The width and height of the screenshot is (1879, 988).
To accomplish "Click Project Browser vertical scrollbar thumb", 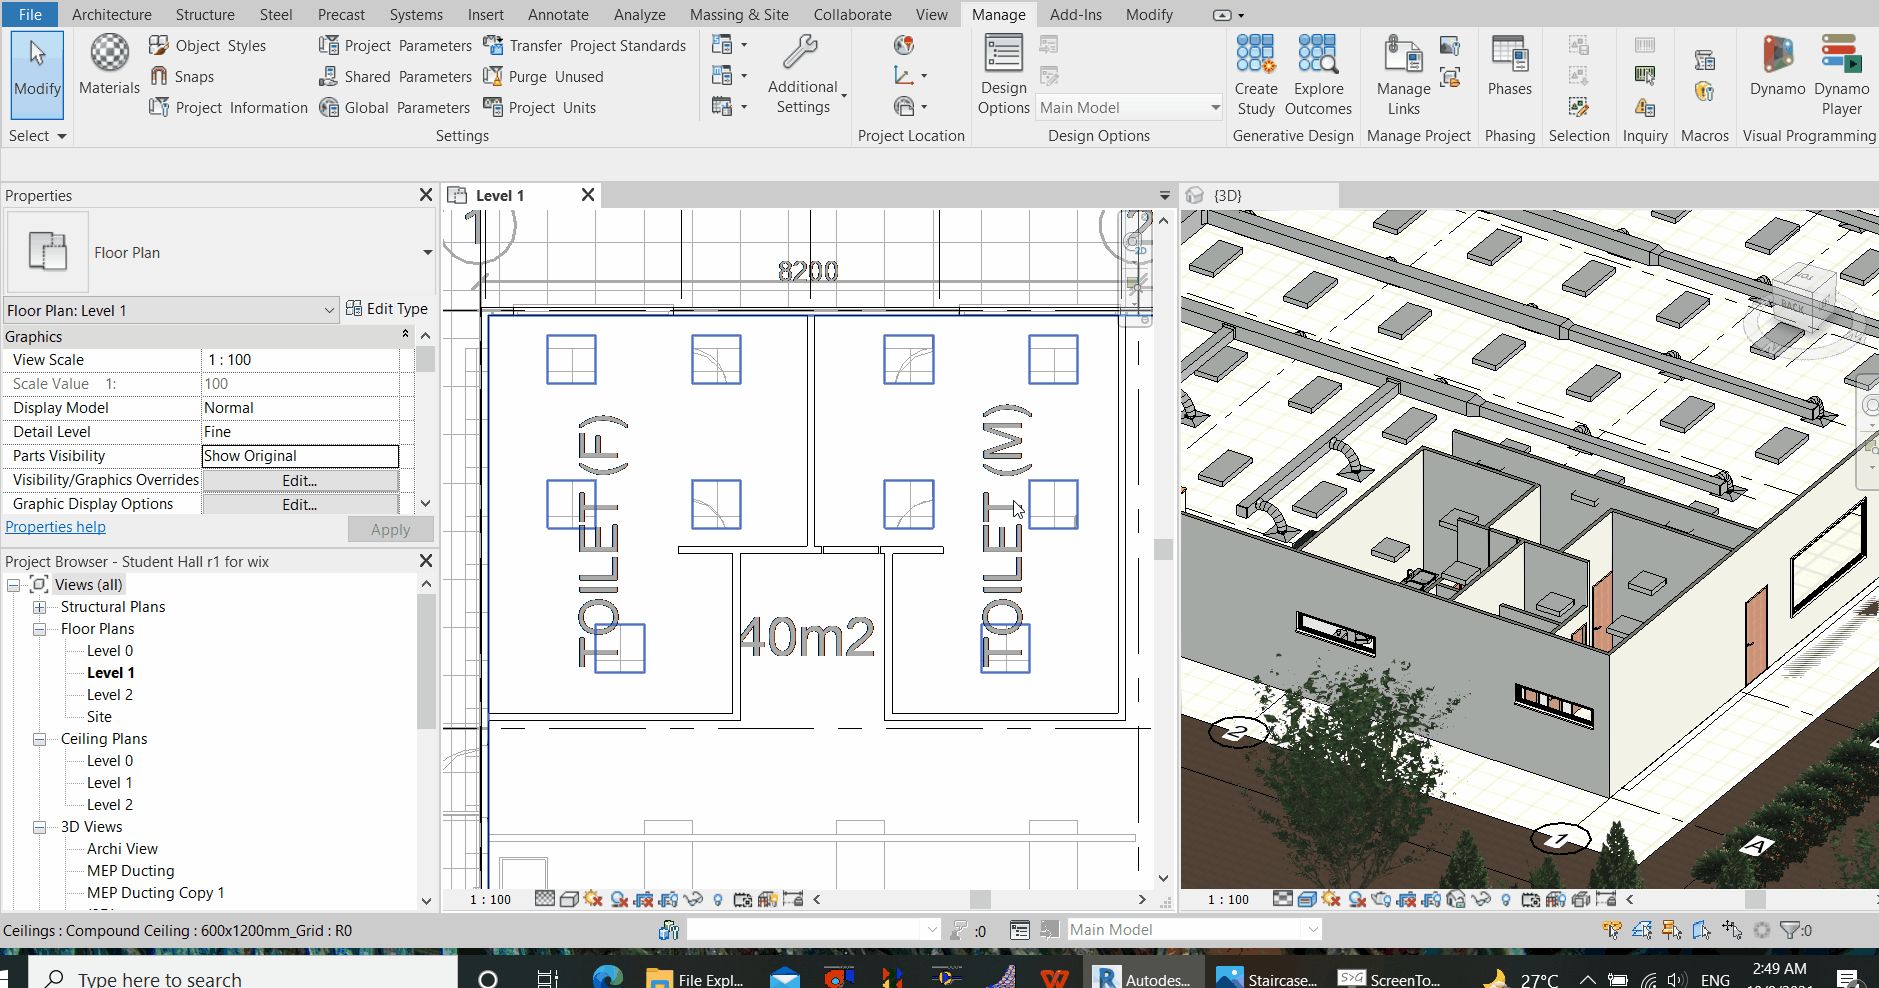I will (x=426, y=662).
